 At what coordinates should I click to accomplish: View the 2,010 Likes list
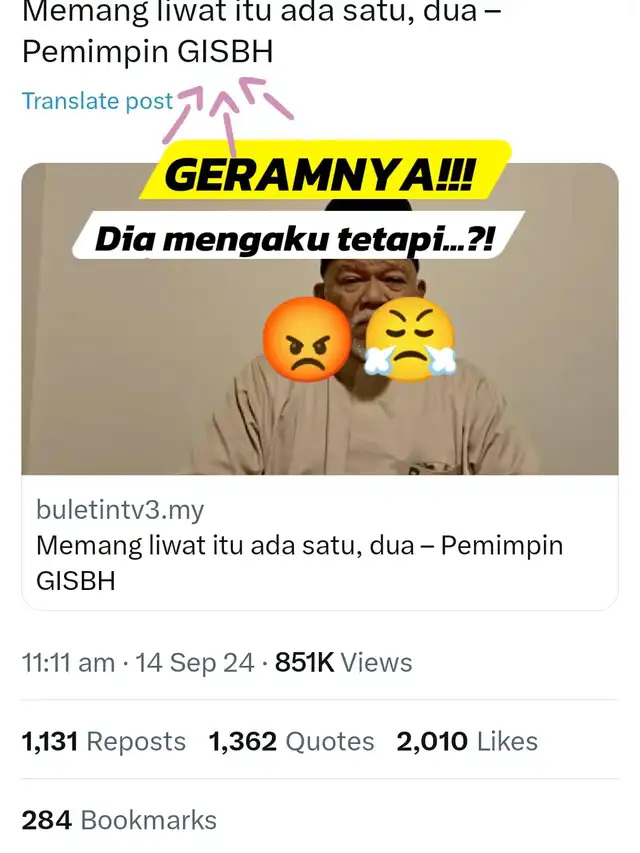[x=467, y=741]
